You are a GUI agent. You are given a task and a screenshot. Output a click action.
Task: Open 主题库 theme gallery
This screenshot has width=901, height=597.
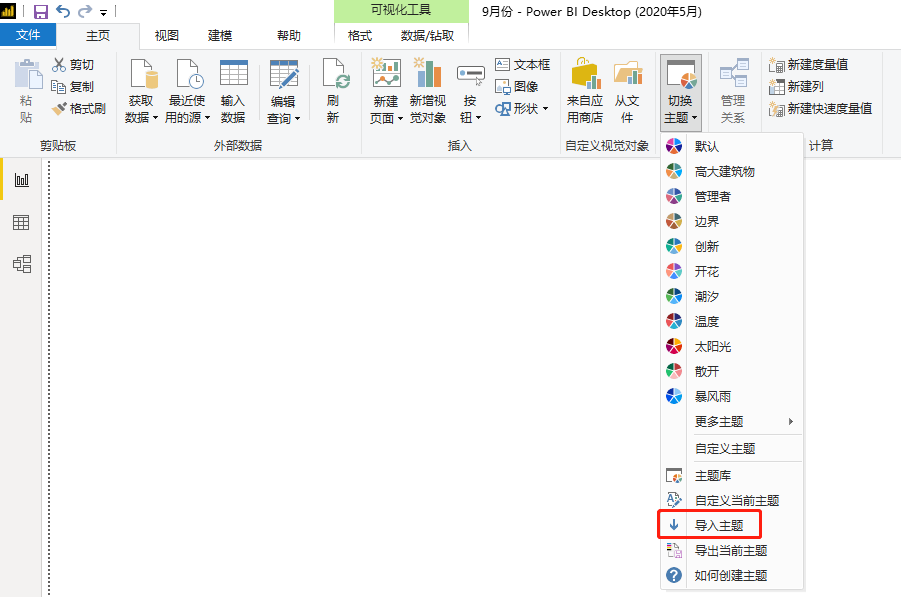coord(731,476)
